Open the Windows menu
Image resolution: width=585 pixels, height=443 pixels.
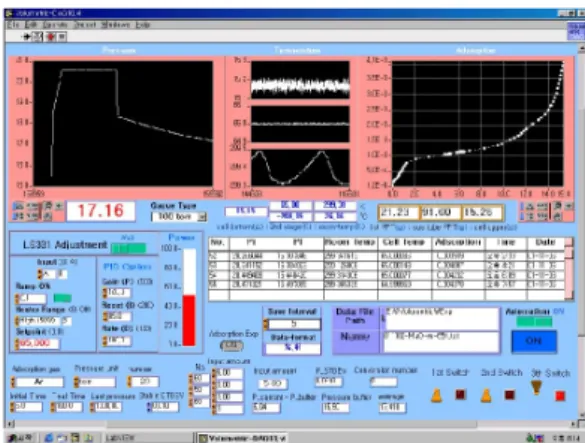pyautogui.click(x=116, y=25)
